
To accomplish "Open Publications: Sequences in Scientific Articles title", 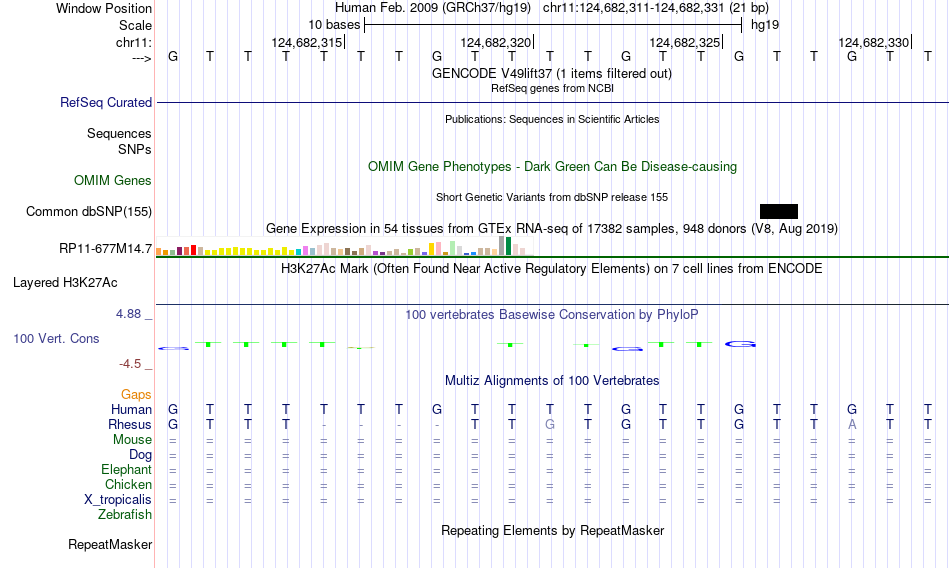I will (x=552, y=119).
